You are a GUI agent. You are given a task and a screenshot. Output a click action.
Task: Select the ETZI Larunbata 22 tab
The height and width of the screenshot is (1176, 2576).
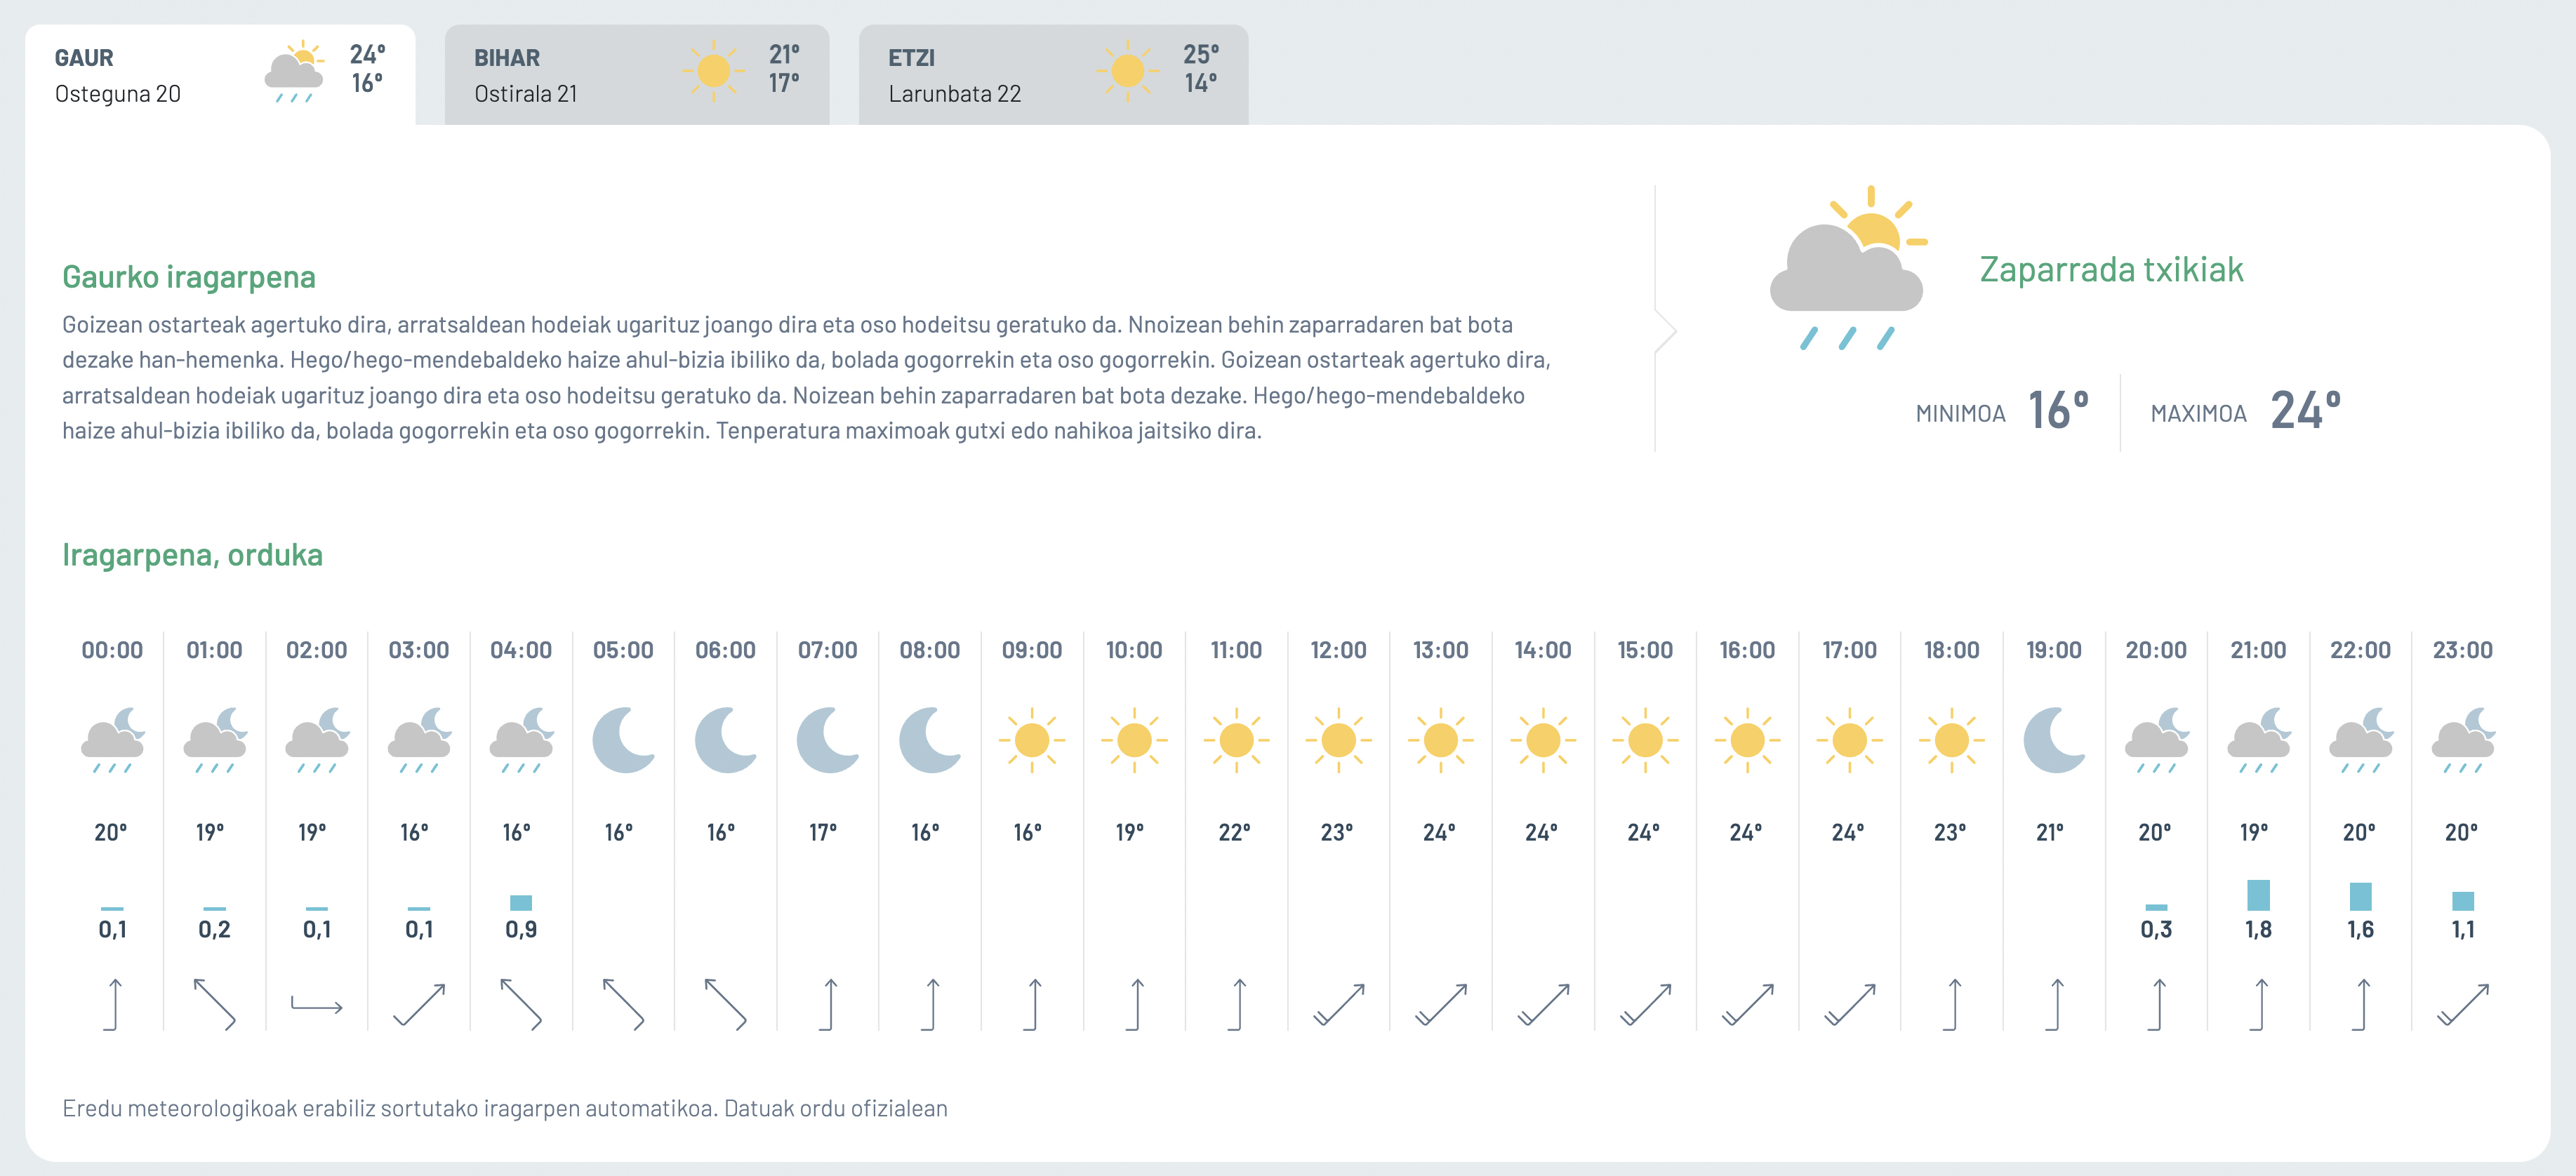1053,75
